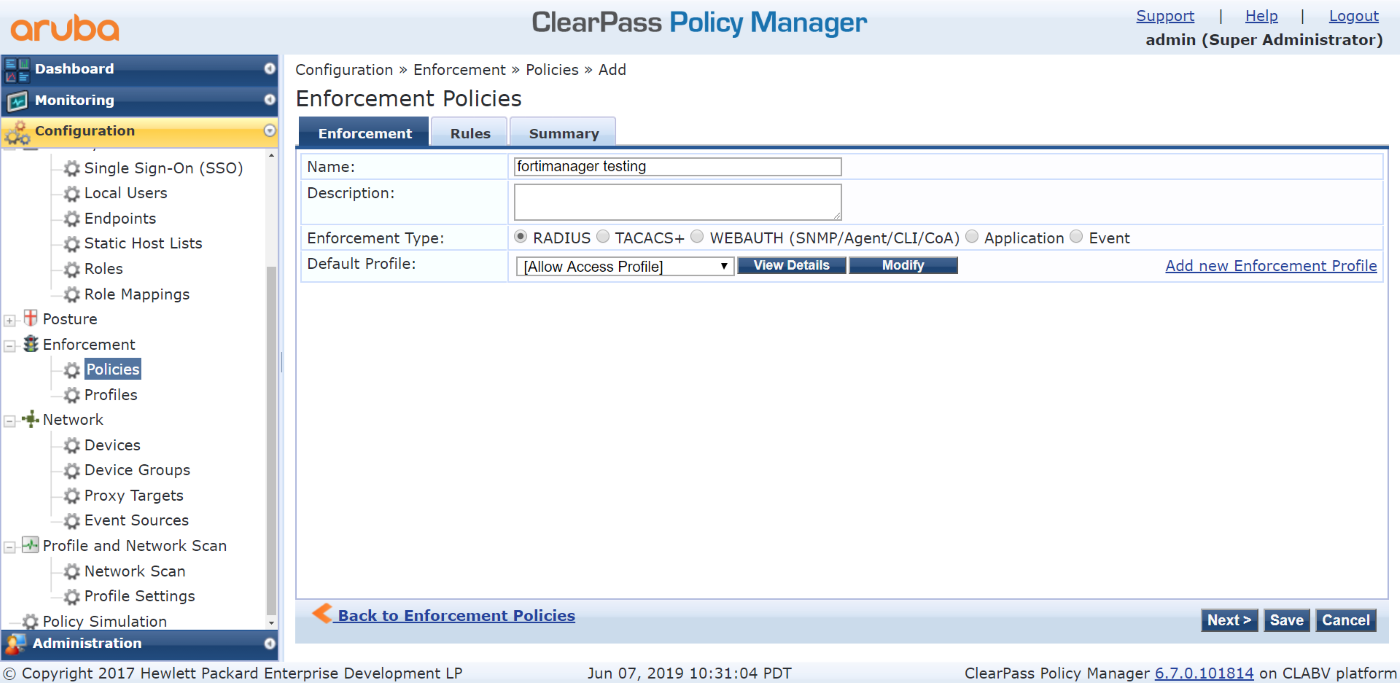This screenshot has width=1400, height=683.
Task: Click the View Details button
Action: pyautogui.click(x=791, y=266)
